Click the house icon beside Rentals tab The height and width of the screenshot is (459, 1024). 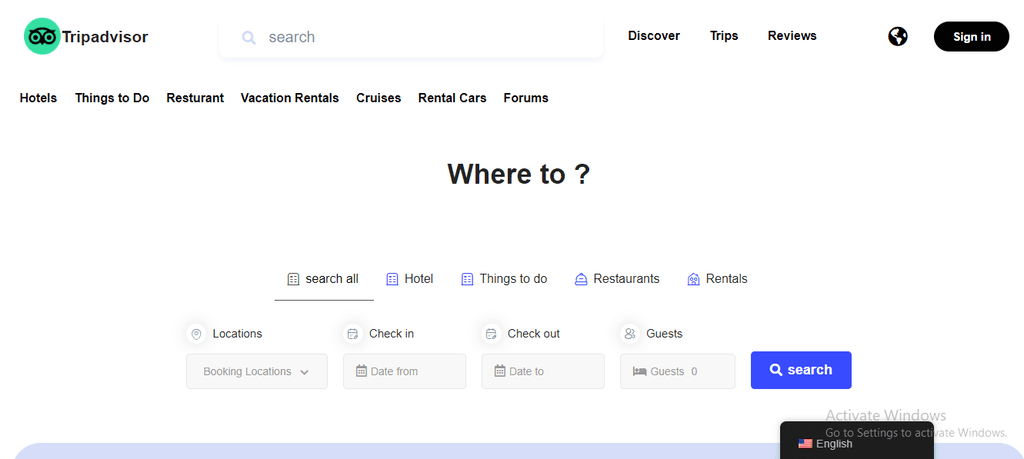pyautogui.click(x=694, y=279)
